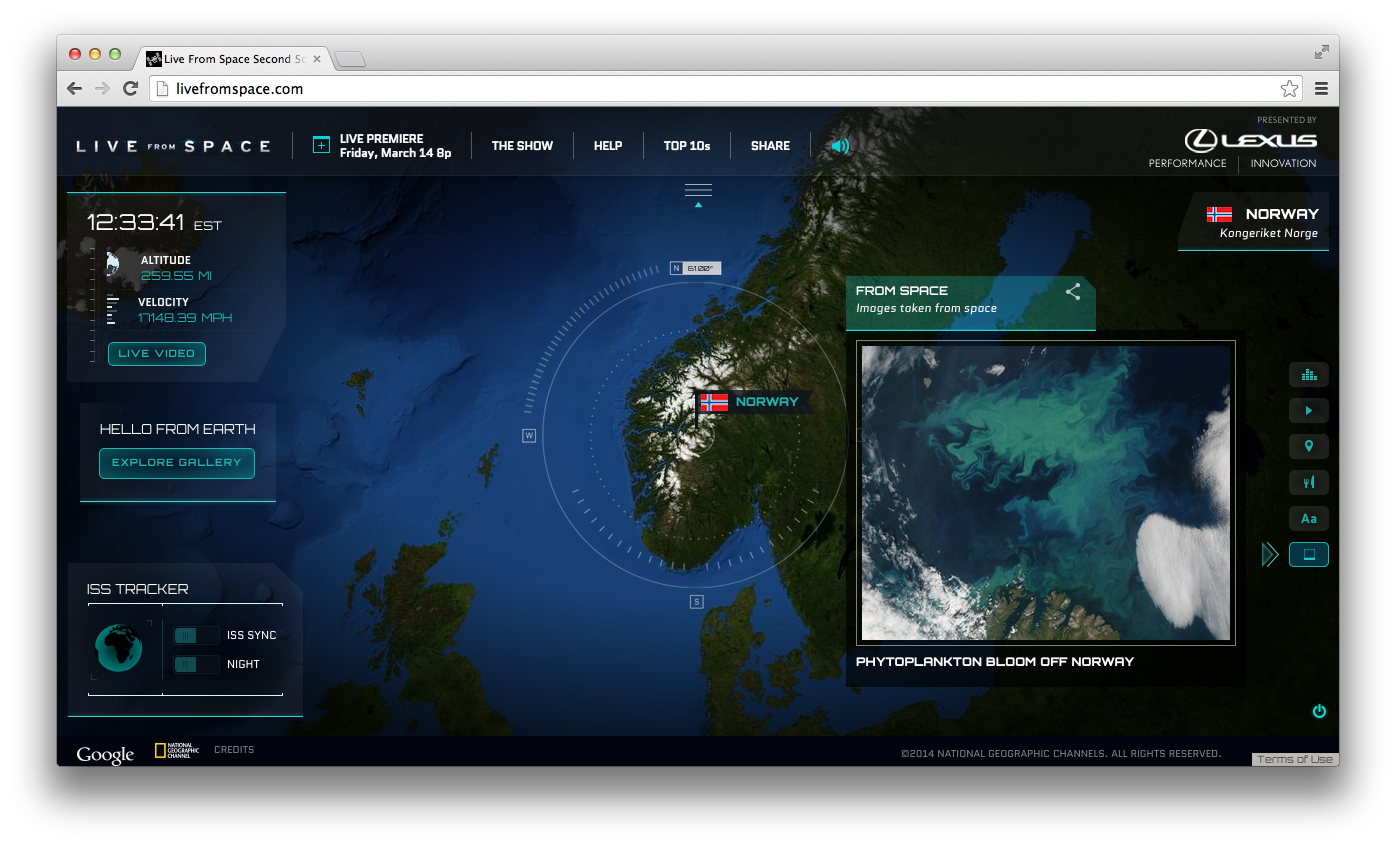Click the 17148.39 MPH velocity value

[x=185, y=319]
